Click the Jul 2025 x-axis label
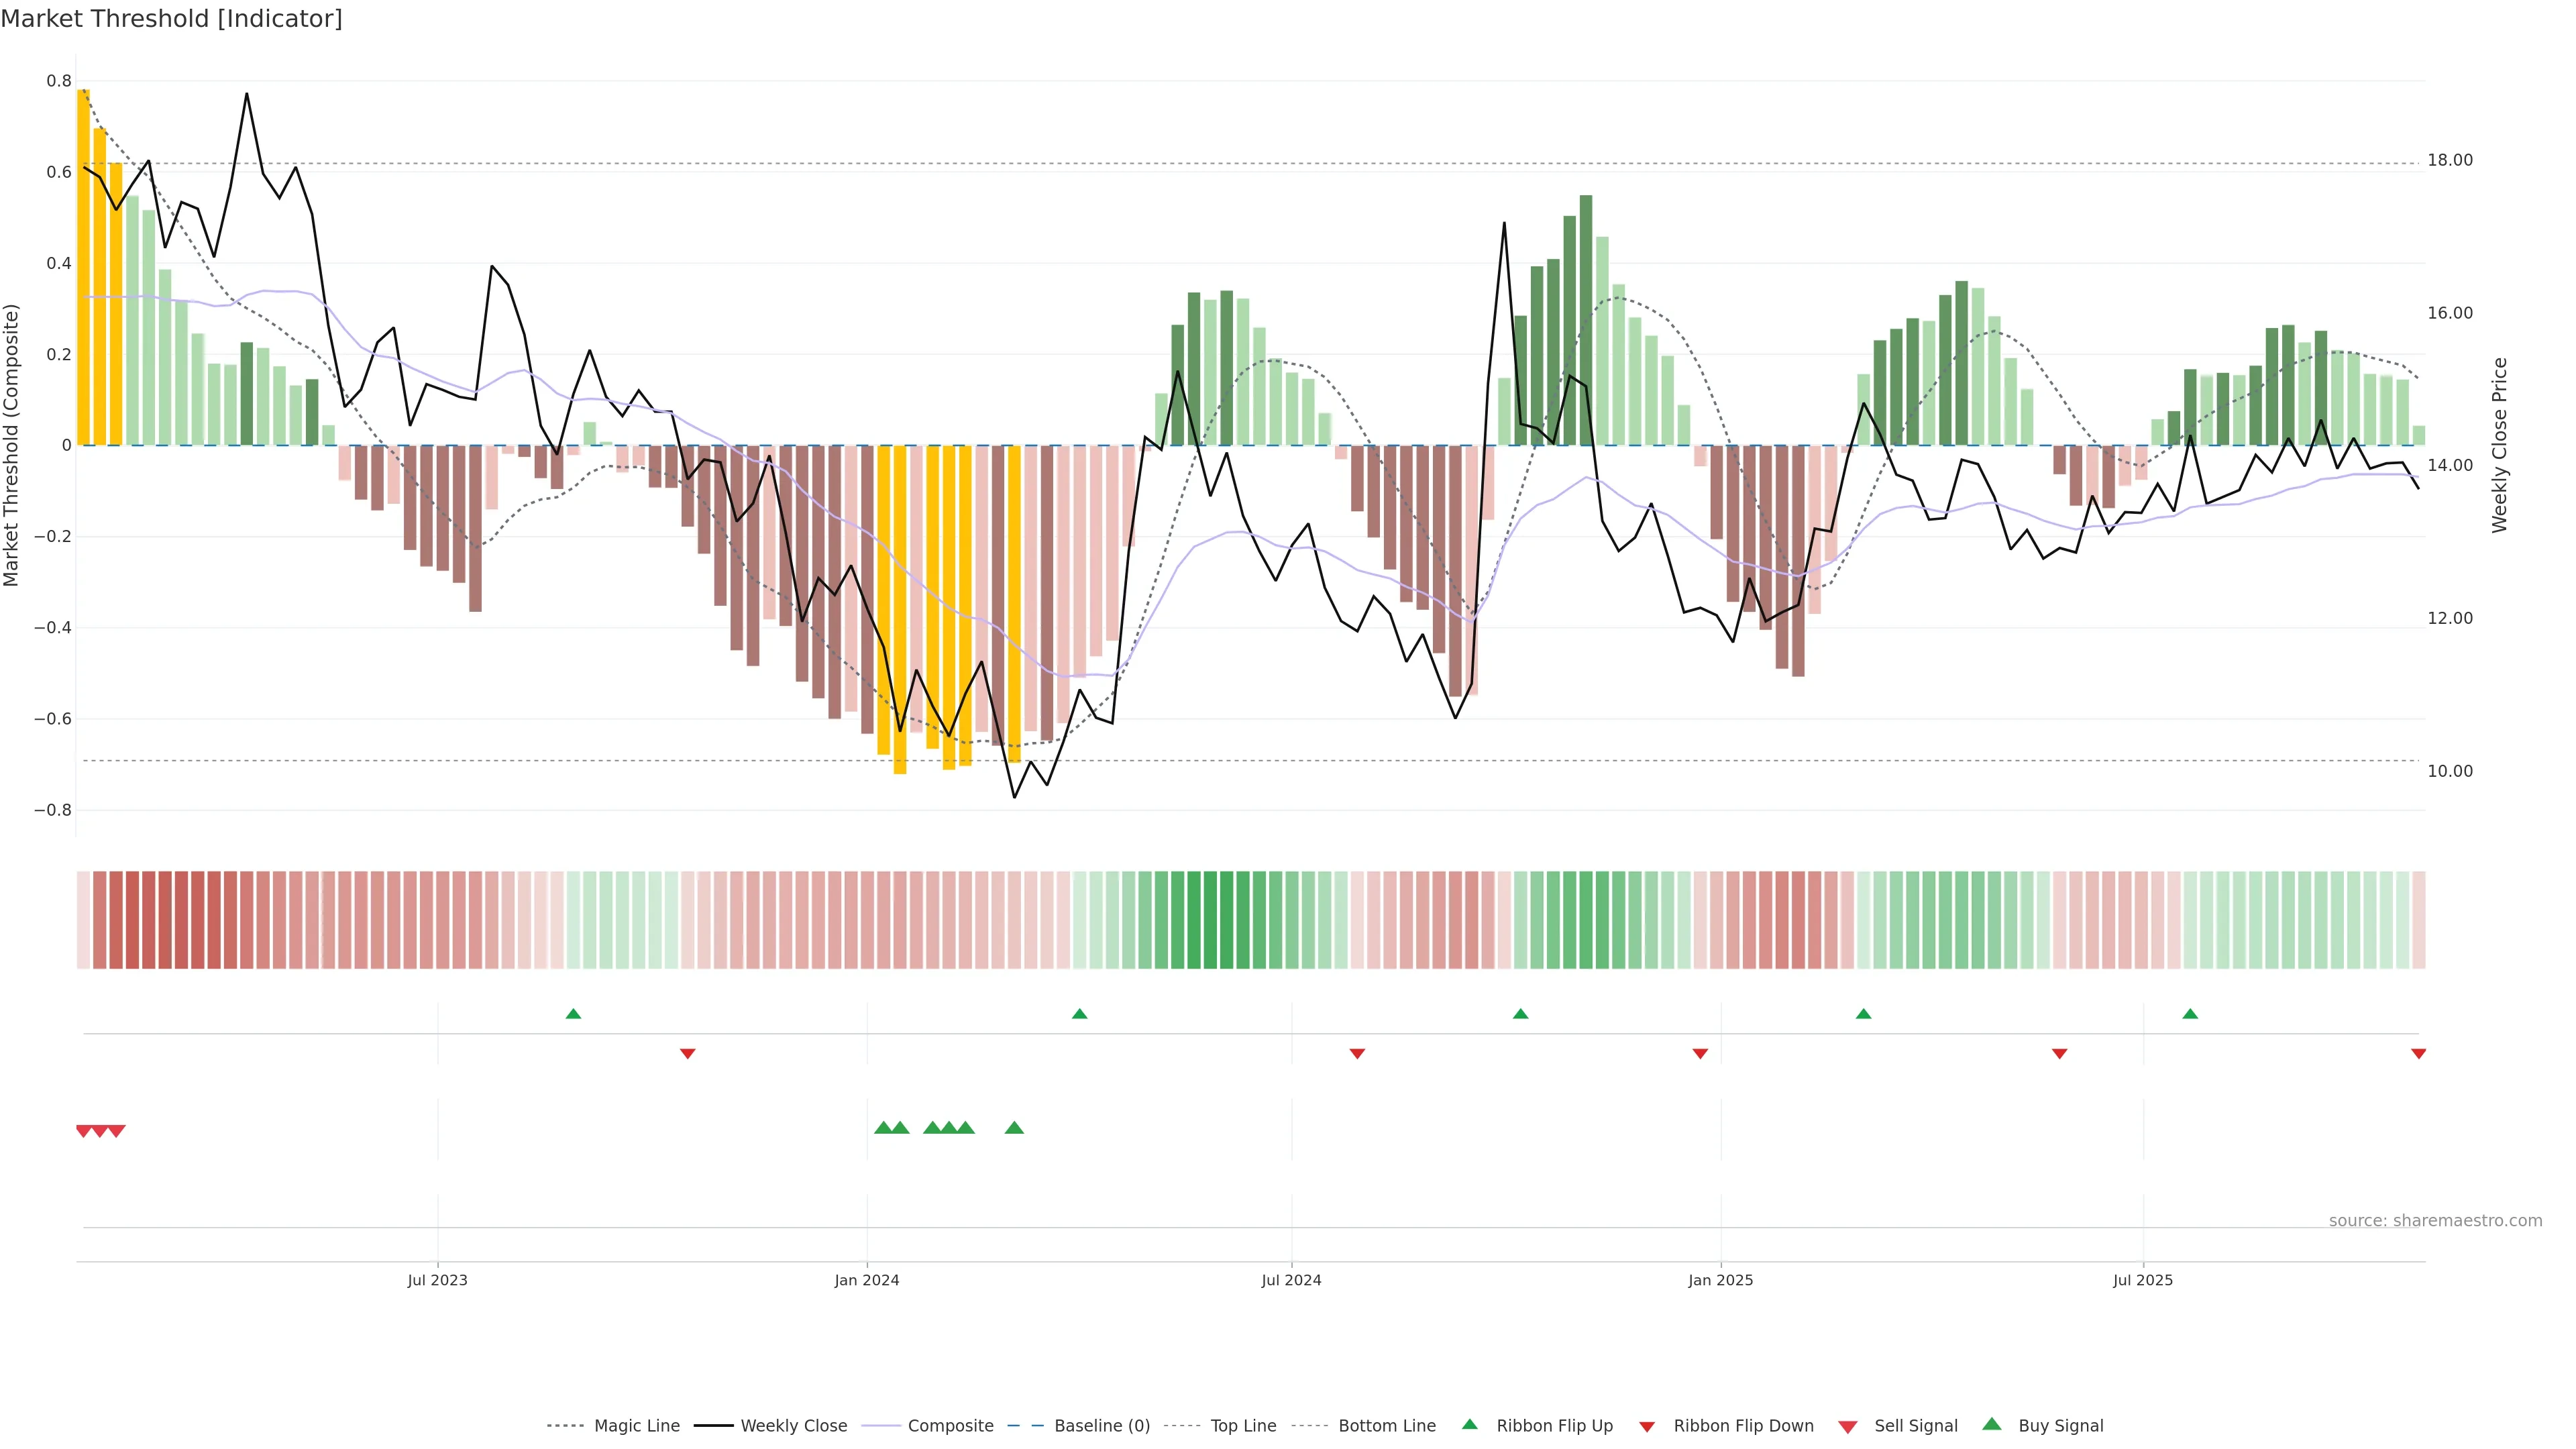 point(2143,1280)
